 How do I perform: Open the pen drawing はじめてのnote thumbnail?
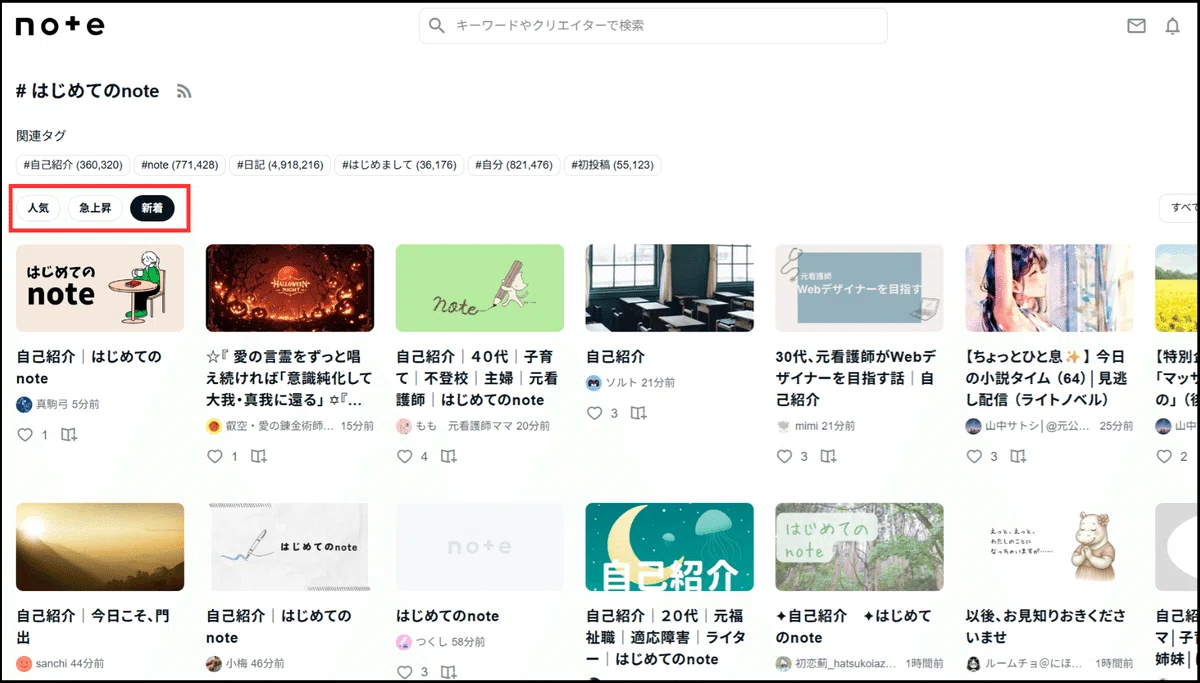pos(290,547)
